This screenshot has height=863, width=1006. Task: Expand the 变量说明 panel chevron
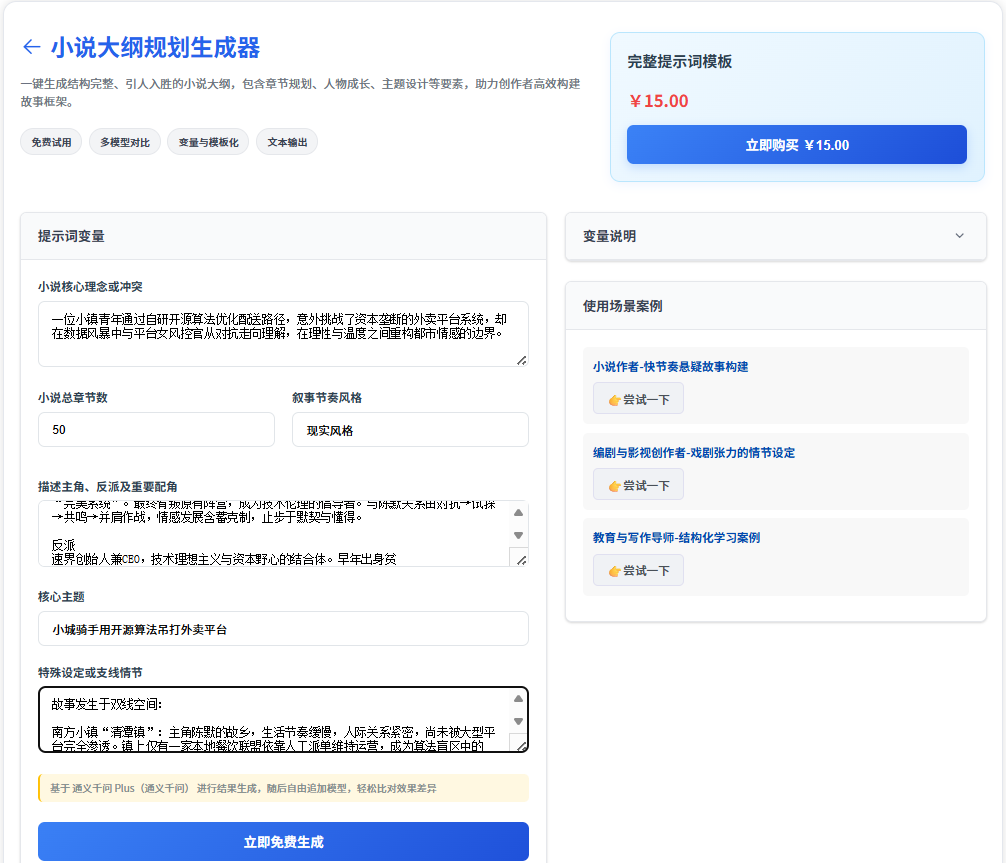point(959,236)
